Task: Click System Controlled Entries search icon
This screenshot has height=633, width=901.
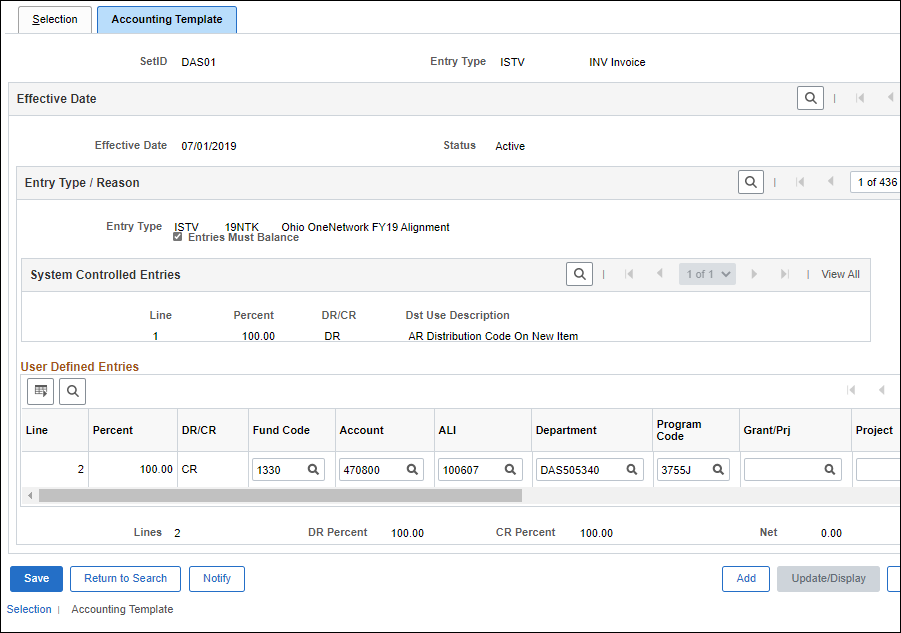Action: pos(579,274)
